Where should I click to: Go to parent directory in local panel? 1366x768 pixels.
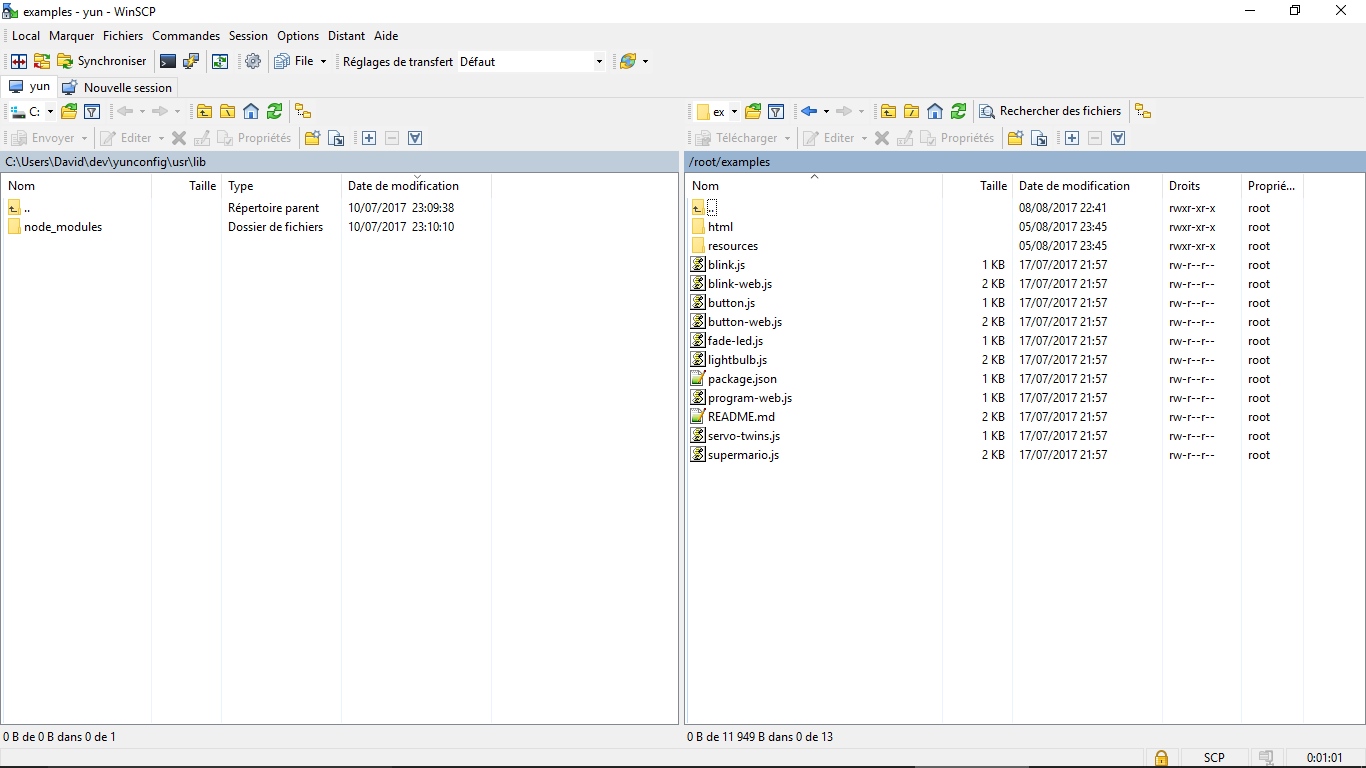204,111
